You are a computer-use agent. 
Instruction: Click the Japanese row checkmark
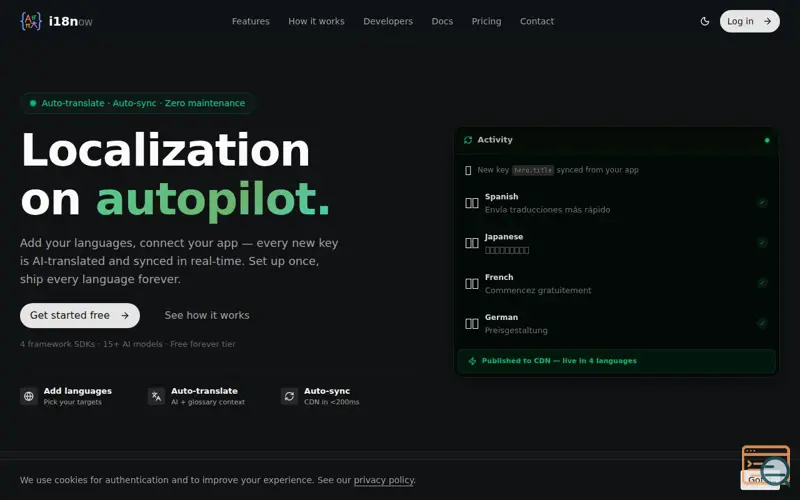click(x=762, y=242)
